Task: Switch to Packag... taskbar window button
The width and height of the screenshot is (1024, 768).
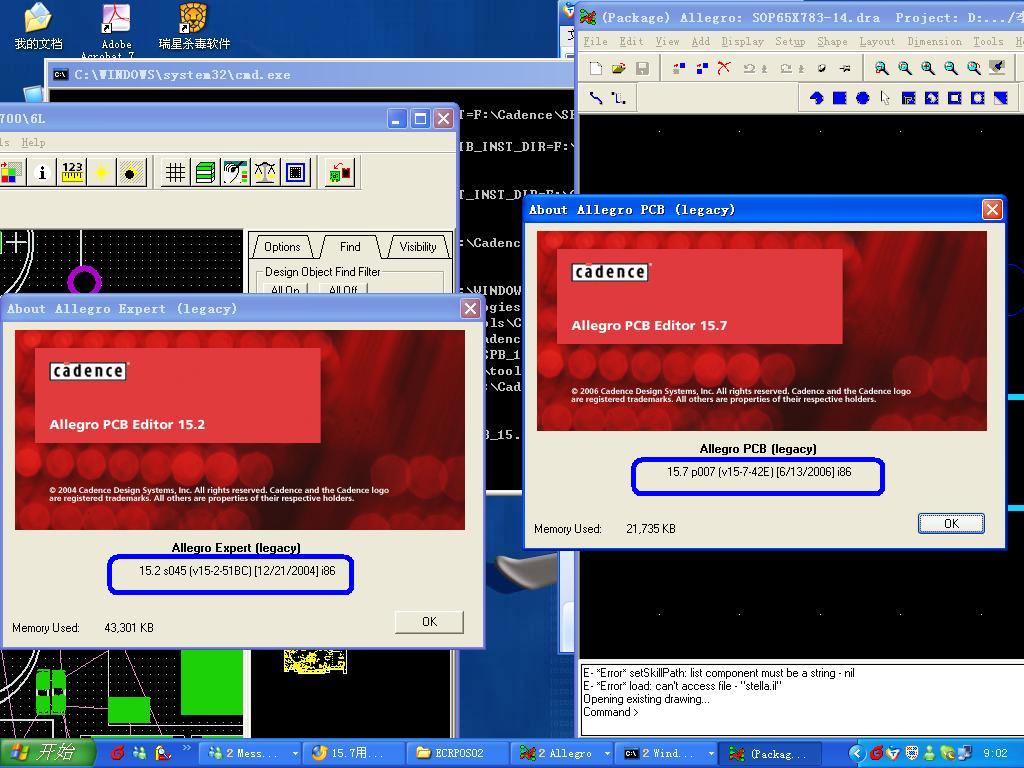Action: click(x=769, y=753)
